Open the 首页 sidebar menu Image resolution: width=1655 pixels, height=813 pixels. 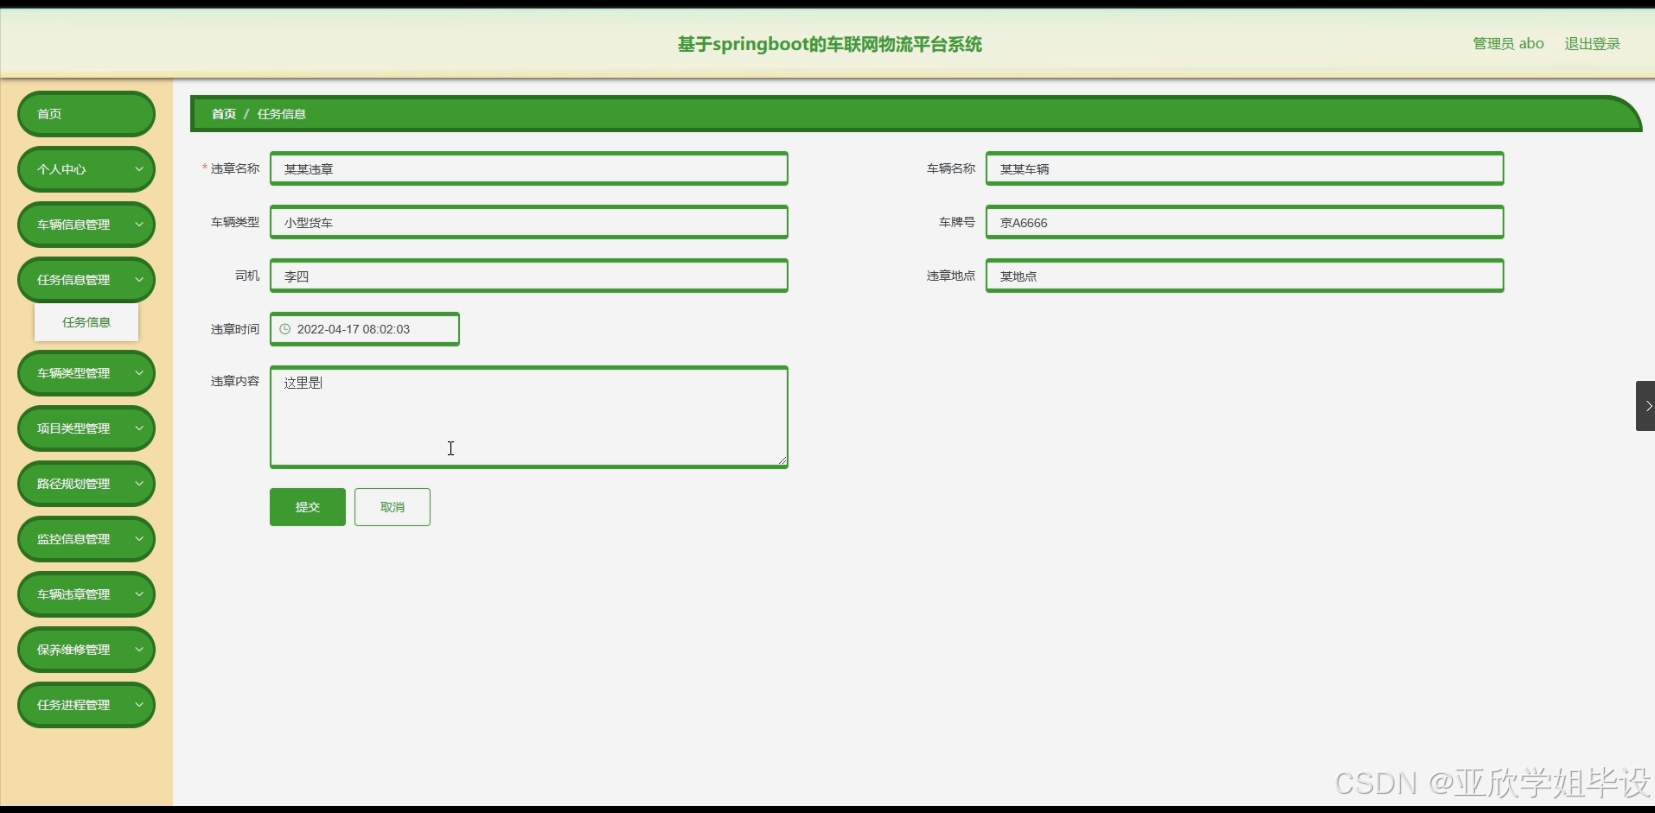86,114
